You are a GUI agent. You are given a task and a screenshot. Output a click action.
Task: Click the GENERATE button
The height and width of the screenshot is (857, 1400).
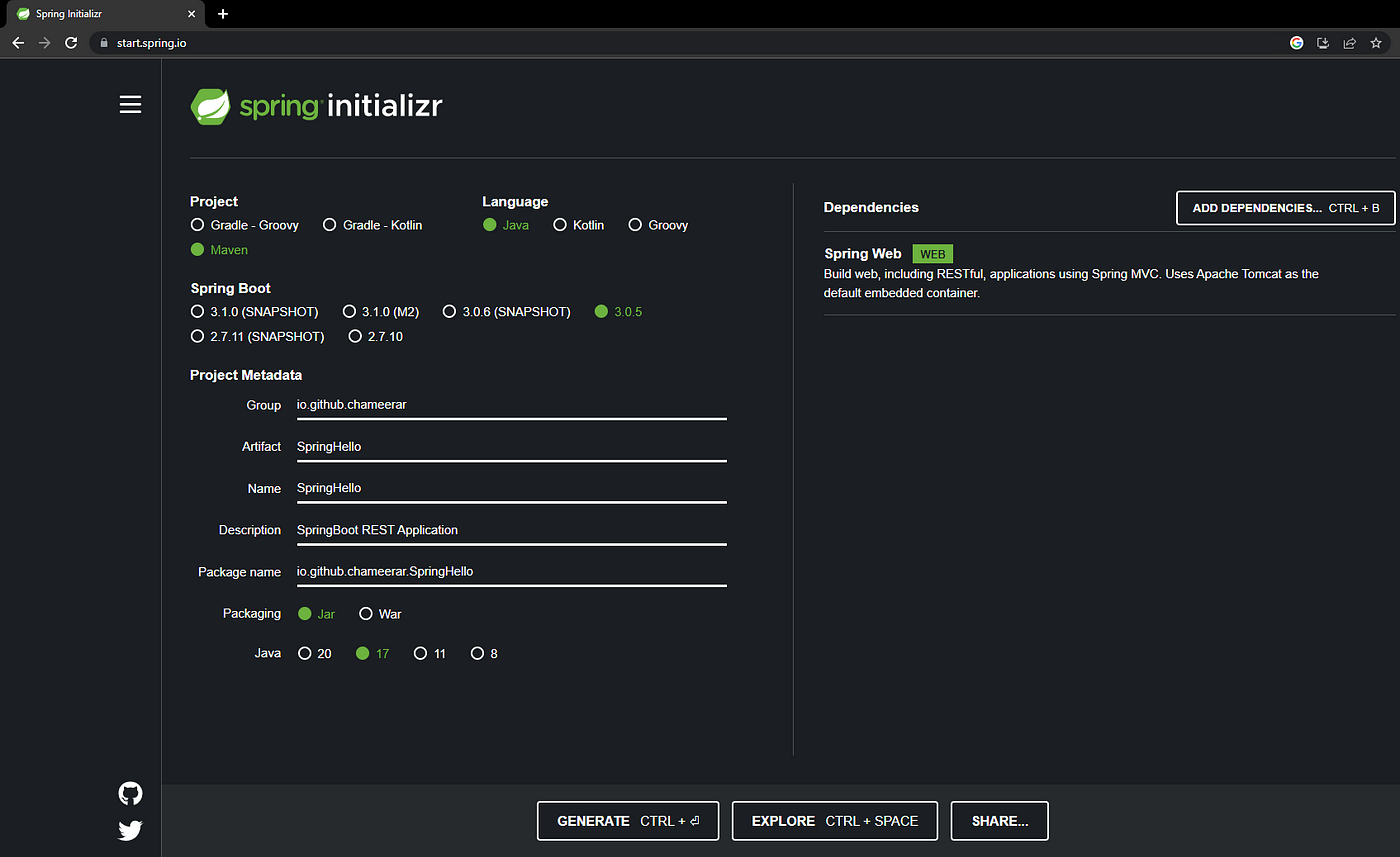pyautogui.click(x=628, y=821)
